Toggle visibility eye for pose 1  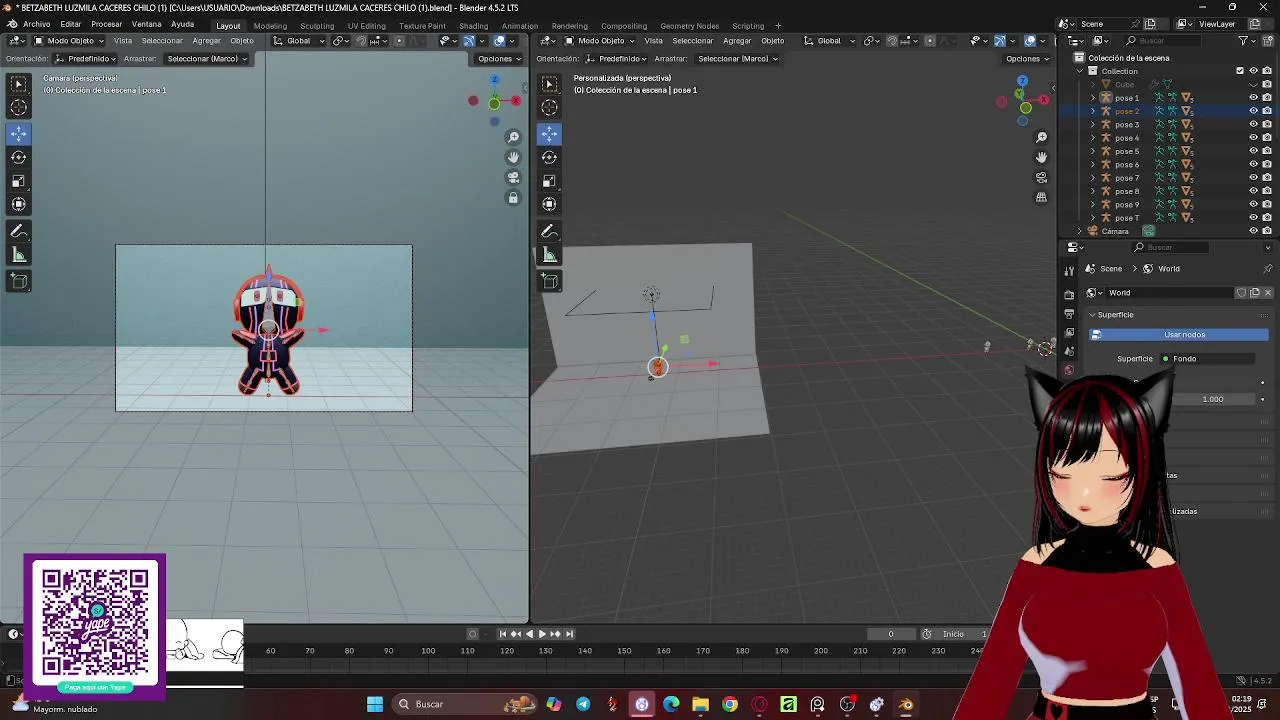(1253, 98)
